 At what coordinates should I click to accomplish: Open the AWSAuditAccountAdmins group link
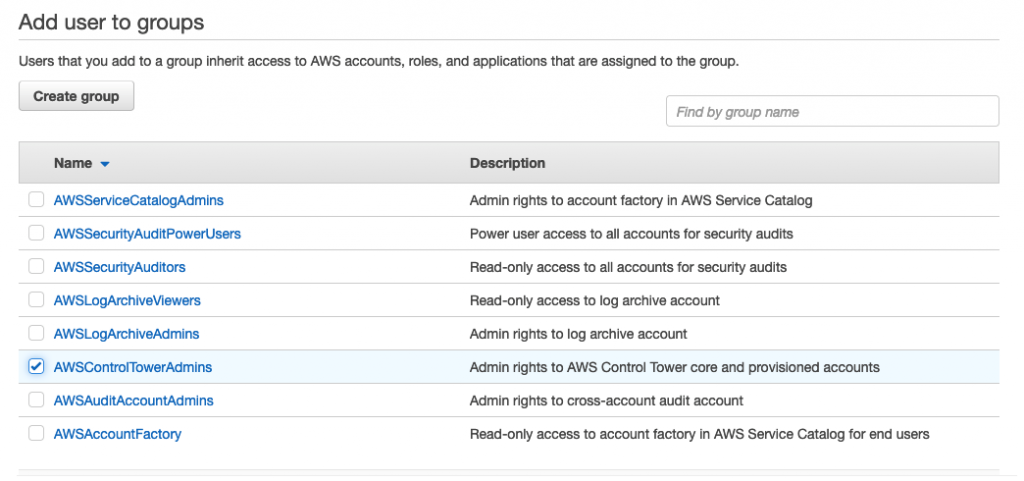coord(133,400)
